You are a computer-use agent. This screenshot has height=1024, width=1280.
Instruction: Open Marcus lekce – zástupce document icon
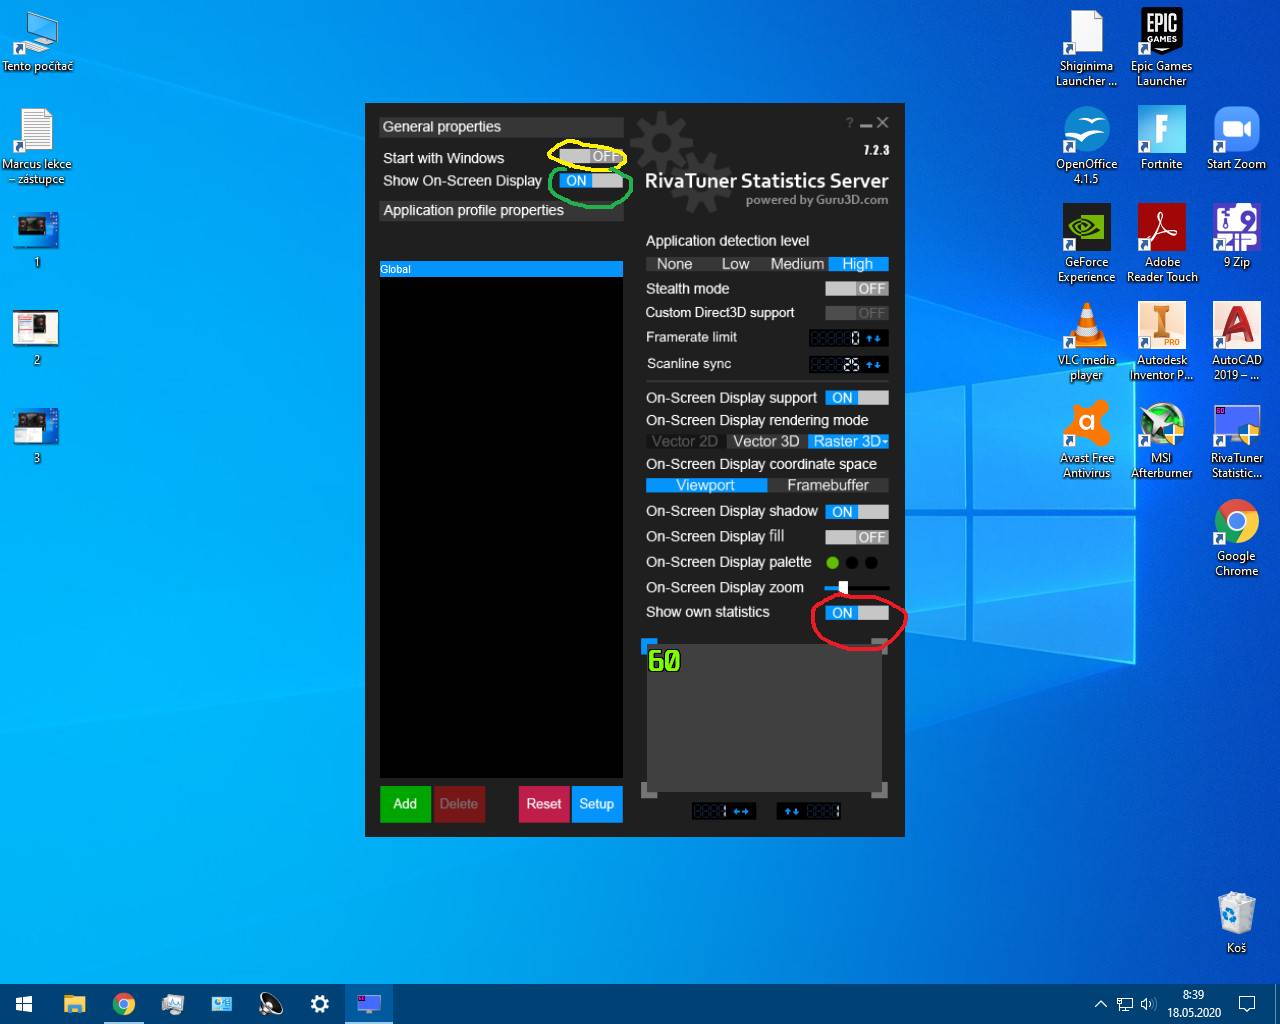[x=37, y=146]
